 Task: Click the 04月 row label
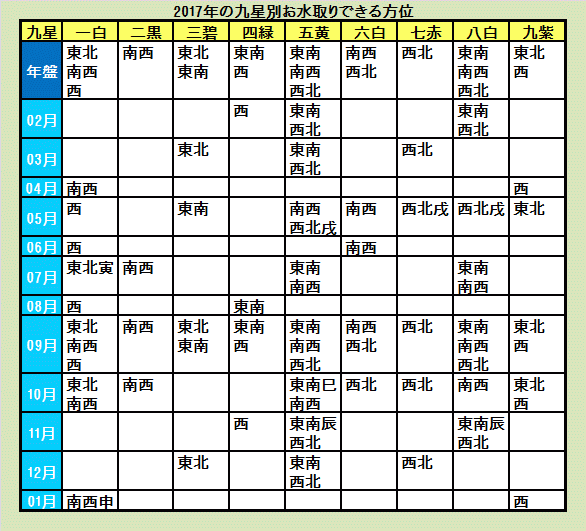click(41, 188)
